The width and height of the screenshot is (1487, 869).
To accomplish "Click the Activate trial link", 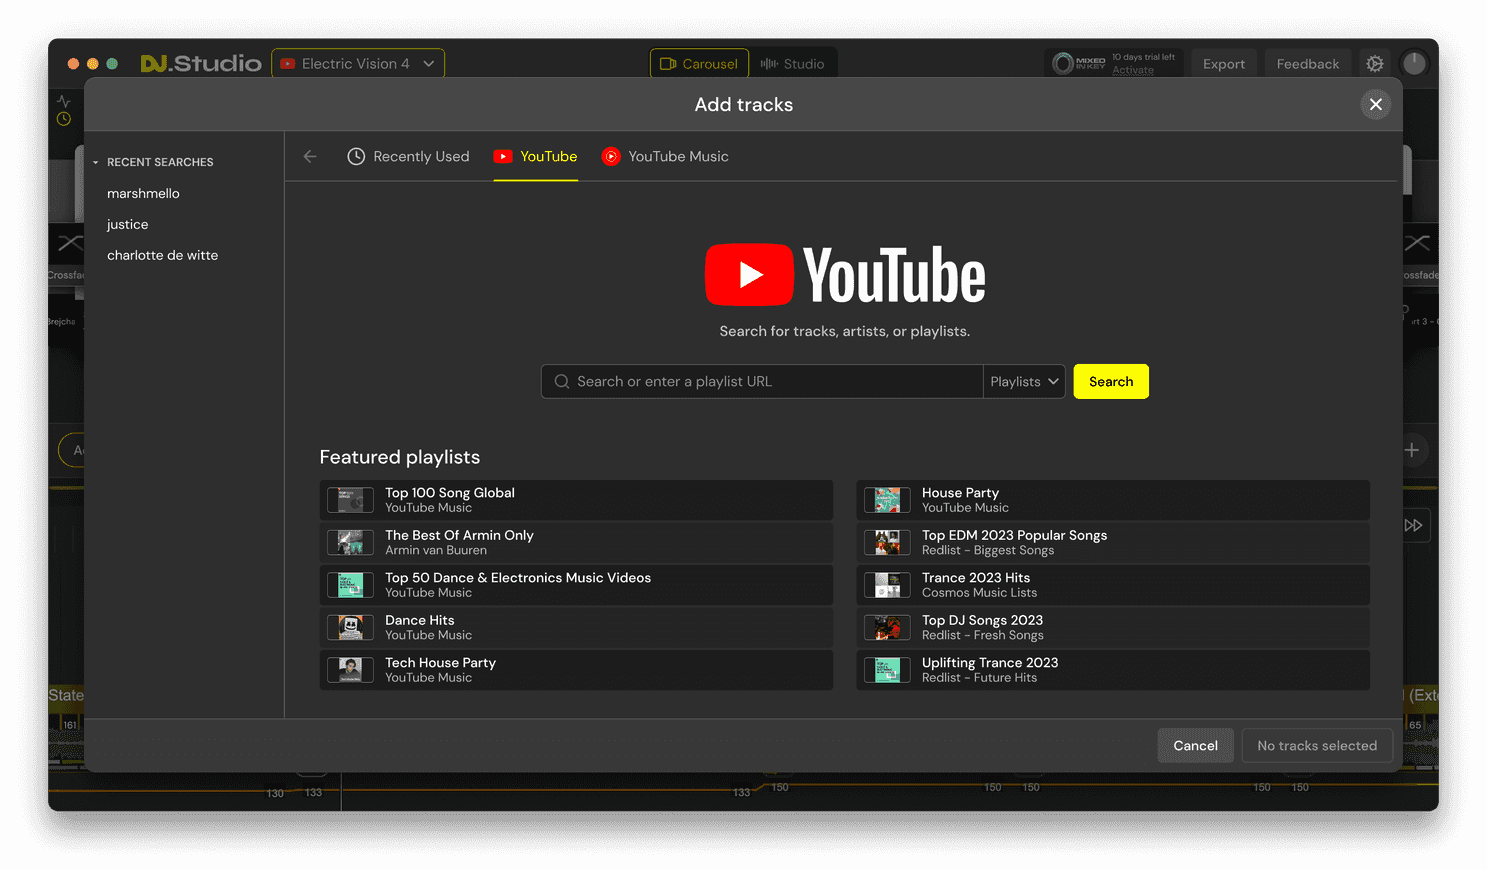I will 1132,70.
